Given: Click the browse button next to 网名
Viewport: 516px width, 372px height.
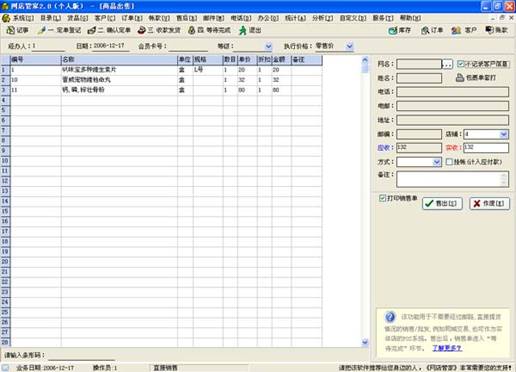Looking at the screenshot, I should click(x=447, y=64).
